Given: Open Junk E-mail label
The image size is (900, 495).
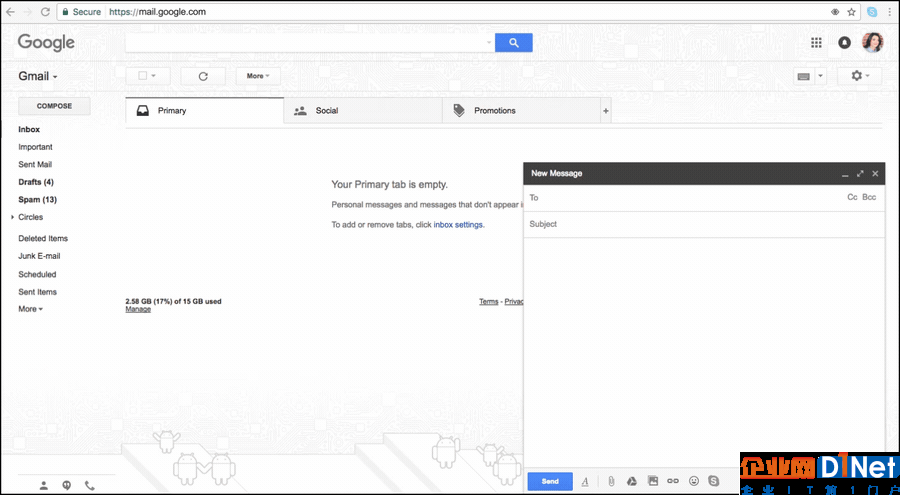Looking at the screenshot, I should (x=39, y=256).
